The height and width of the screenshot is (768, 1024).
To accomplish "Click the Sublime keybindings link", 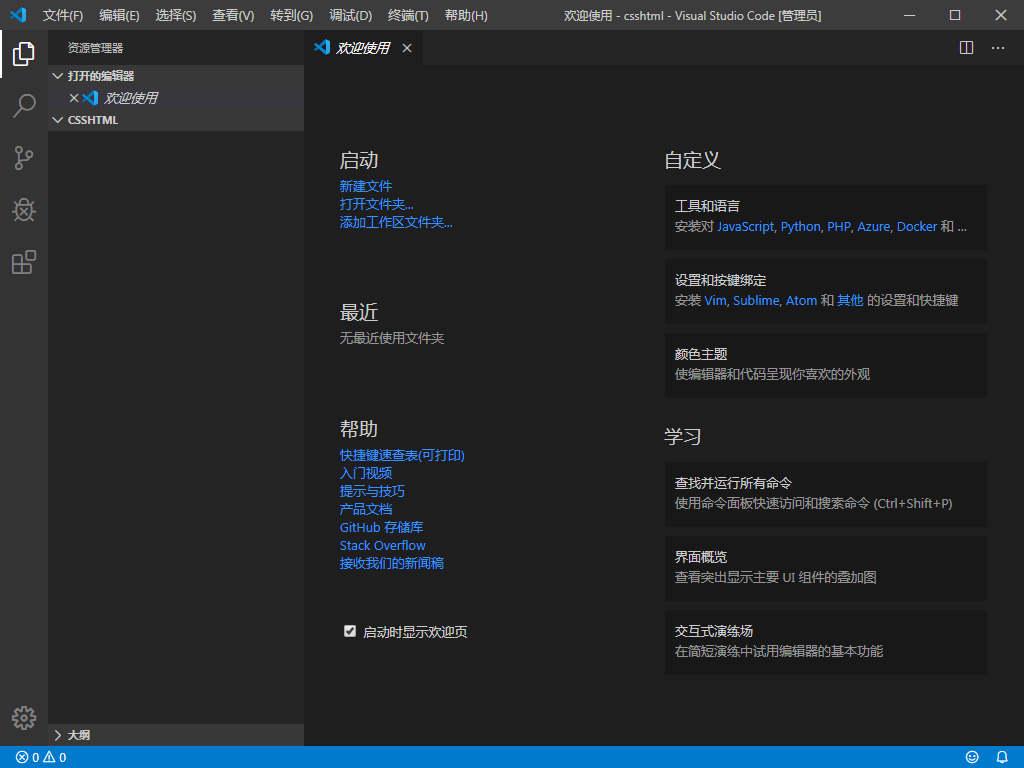I will [x=756, y=300].
